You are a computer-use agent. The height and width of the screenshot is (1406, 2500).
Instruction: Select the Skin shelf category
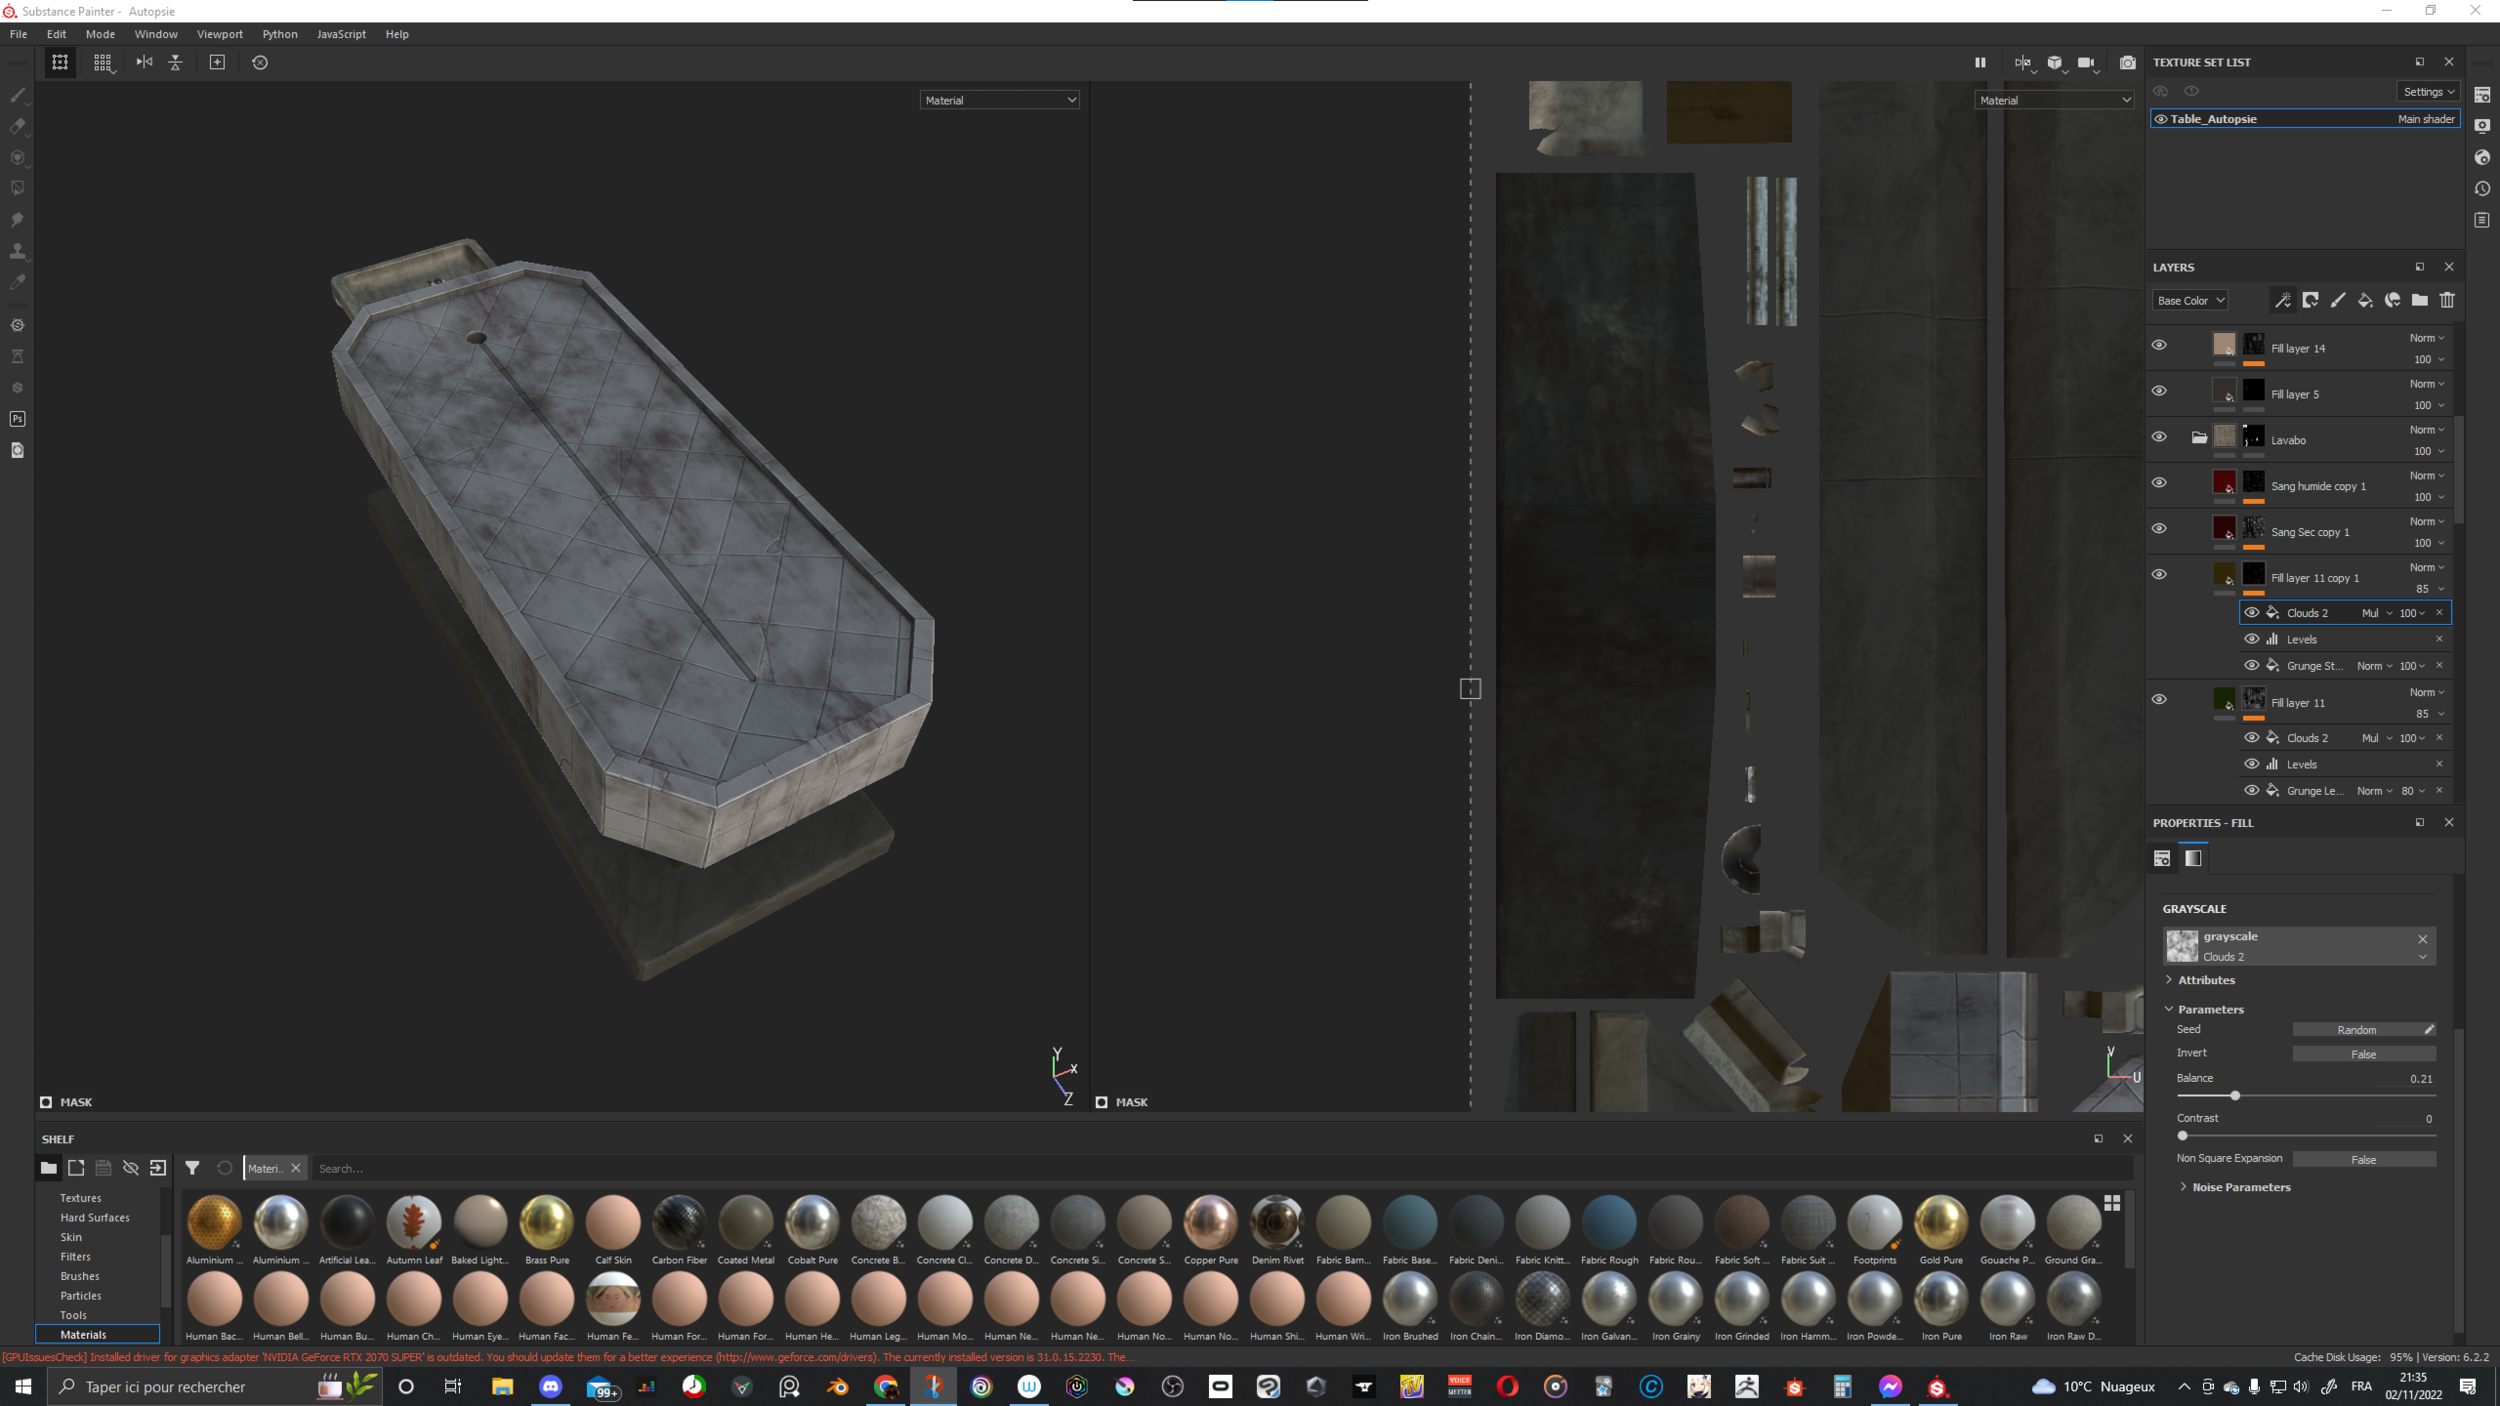(71, 1237)
